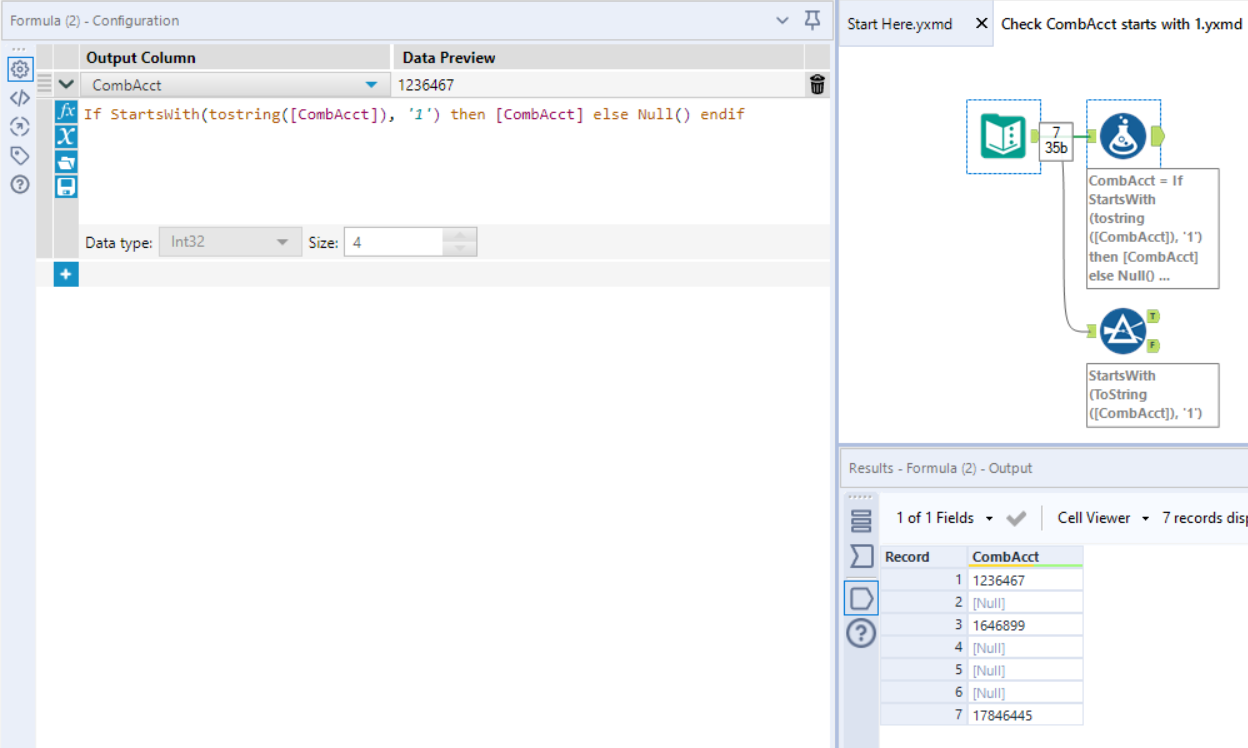Collapse the CombAcct expression chevron
Screen dimensions: 1248x748
click(66, 85)
